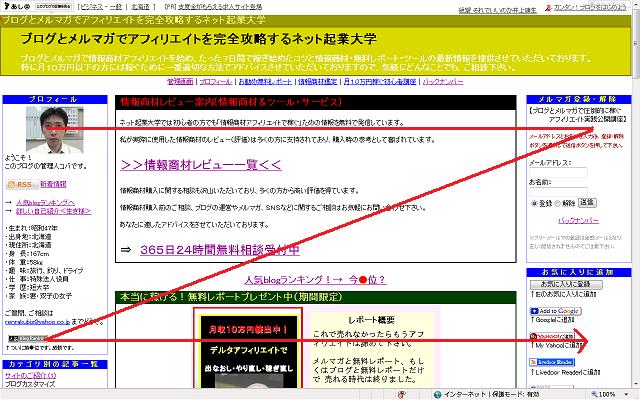Click the magnifier zoom icon in status bar
Image resolution: width=640 pixels, height=400 pixels.
click(x=594, y=394)
